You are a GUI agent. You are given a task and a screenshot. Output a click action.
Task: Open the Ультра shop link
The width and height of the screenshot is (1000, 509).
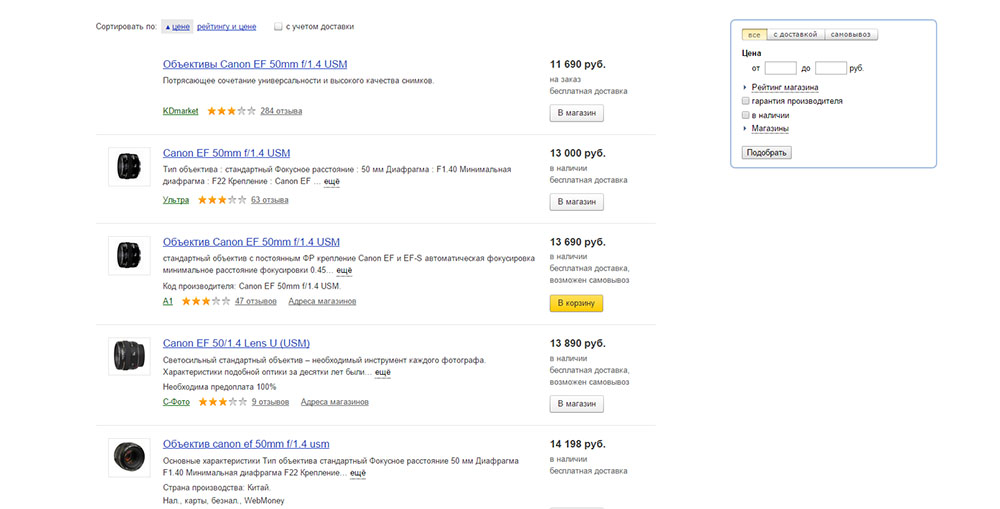point(175,200)
